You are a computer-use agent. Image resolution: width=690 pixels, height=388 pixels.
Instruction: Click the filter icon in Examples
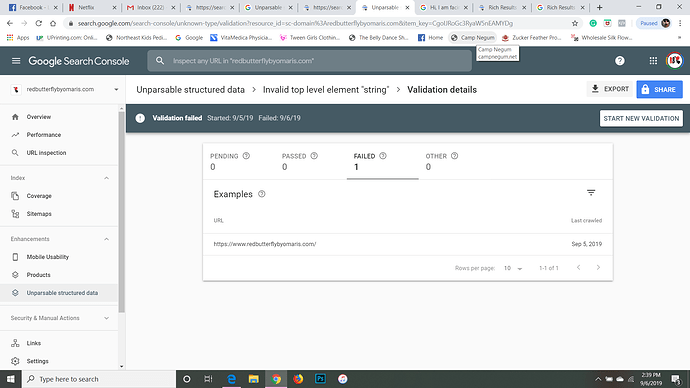pyautogui.click(x=591, y=193)
